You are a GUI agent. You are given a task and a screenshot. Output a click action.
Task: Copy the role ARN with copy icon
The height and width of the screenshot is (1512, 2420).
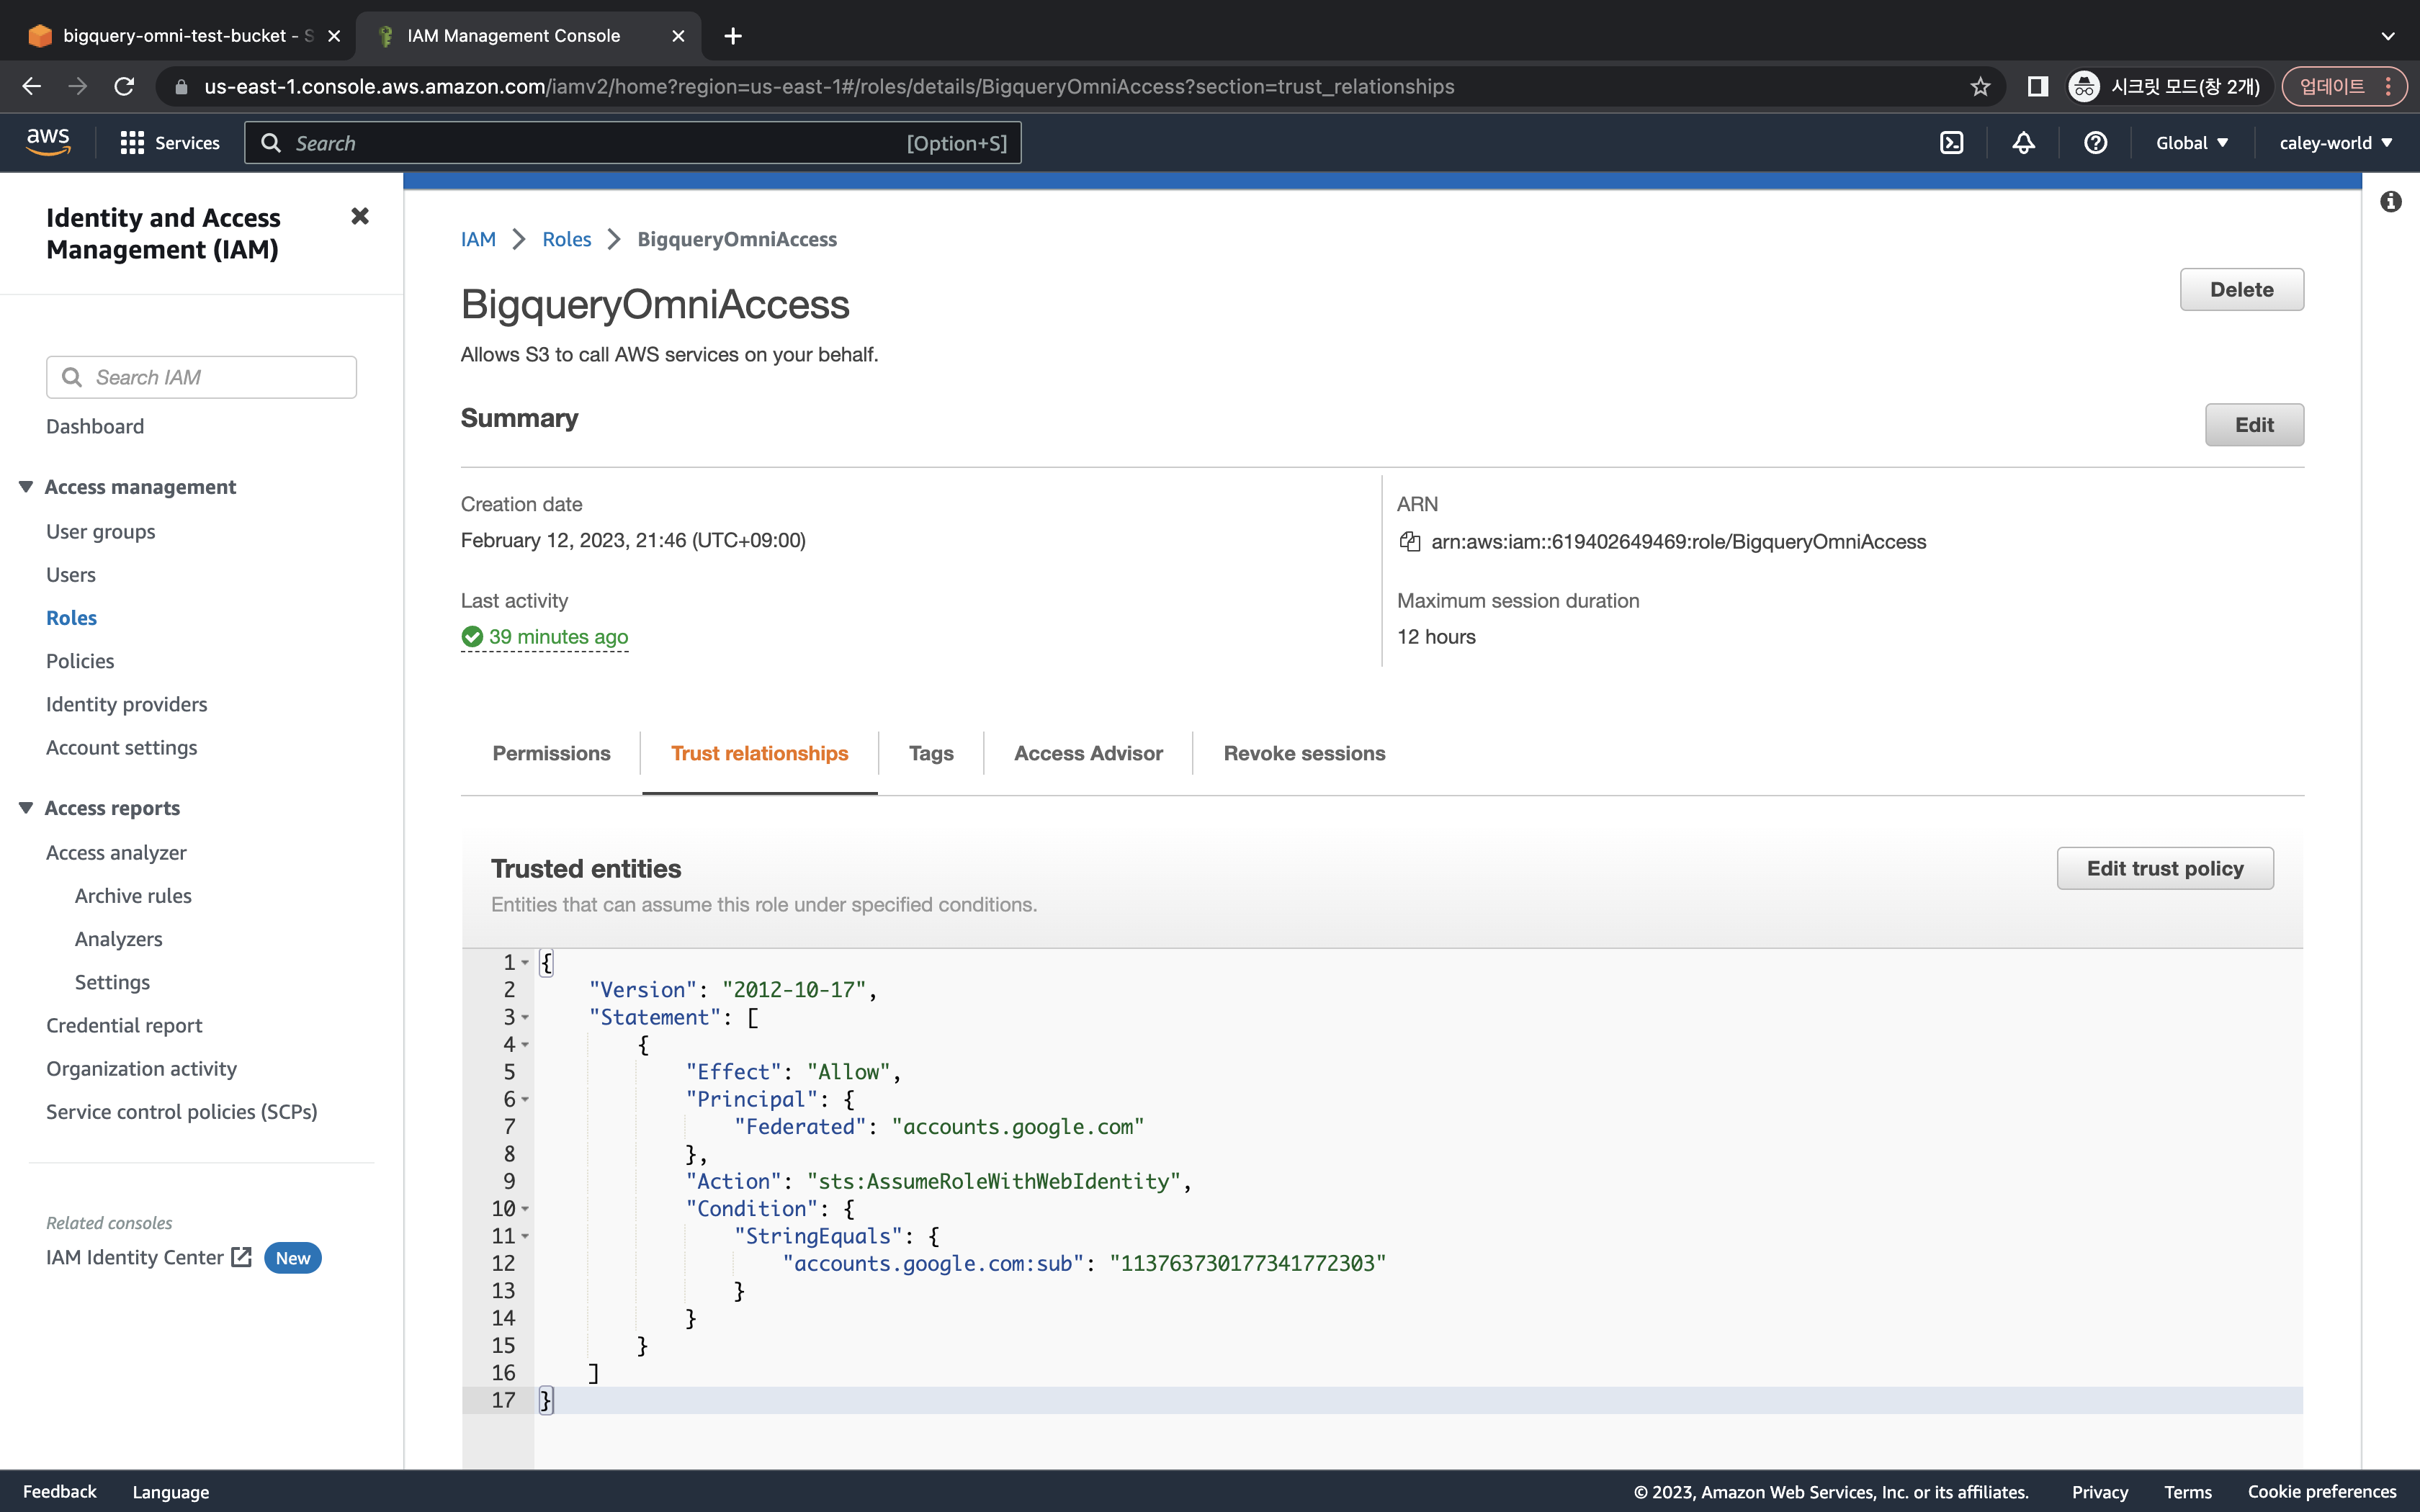[1410, 542]
